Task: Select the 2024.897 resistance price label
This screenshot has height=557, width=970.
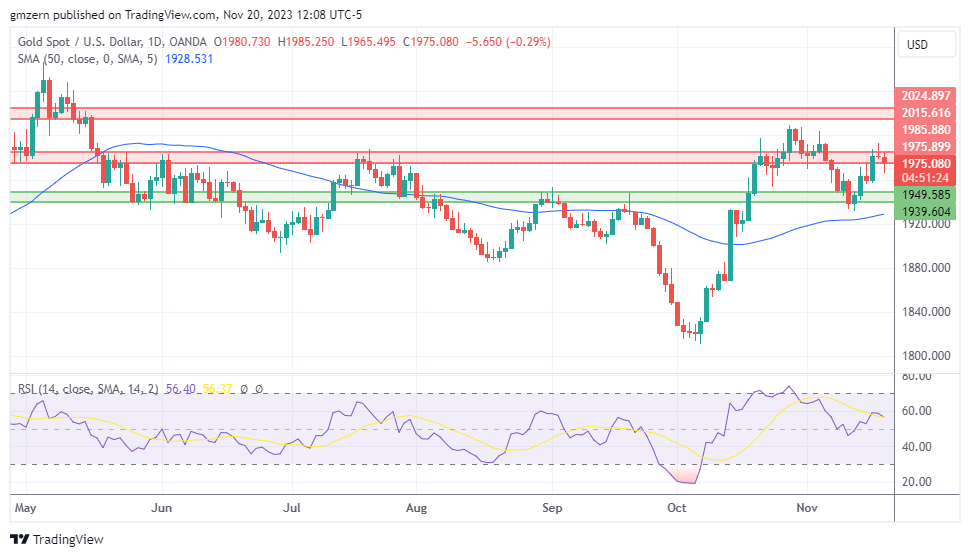Action: (x=925, y=95)
